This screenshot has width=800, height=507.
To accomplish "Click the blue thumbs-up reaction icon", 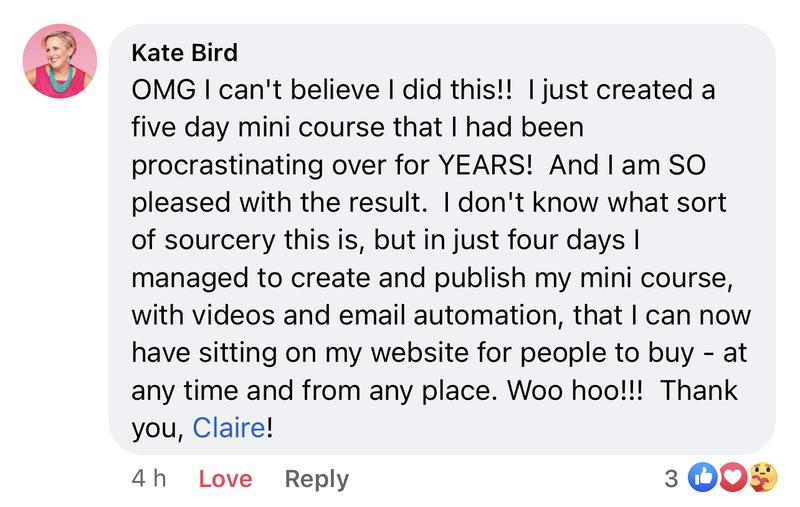I will [x=706, y=479].
